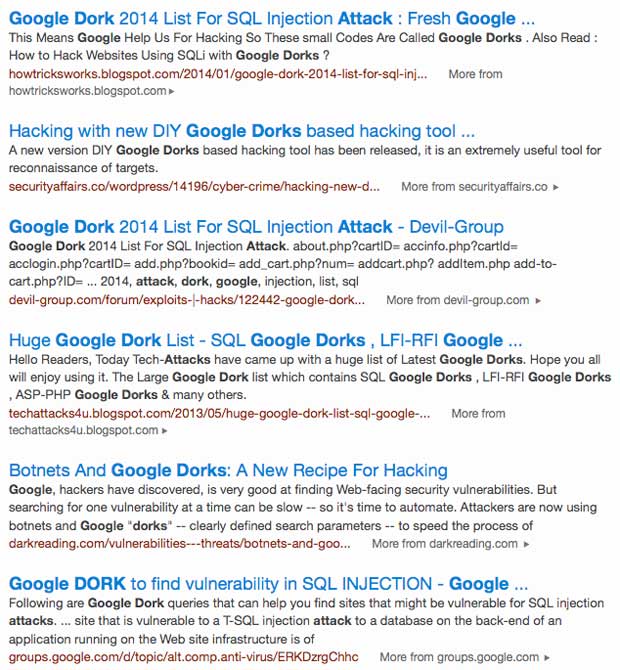
Task: Click the howtricksworks.blogspot.com red URL
Action: coord(218,74)
